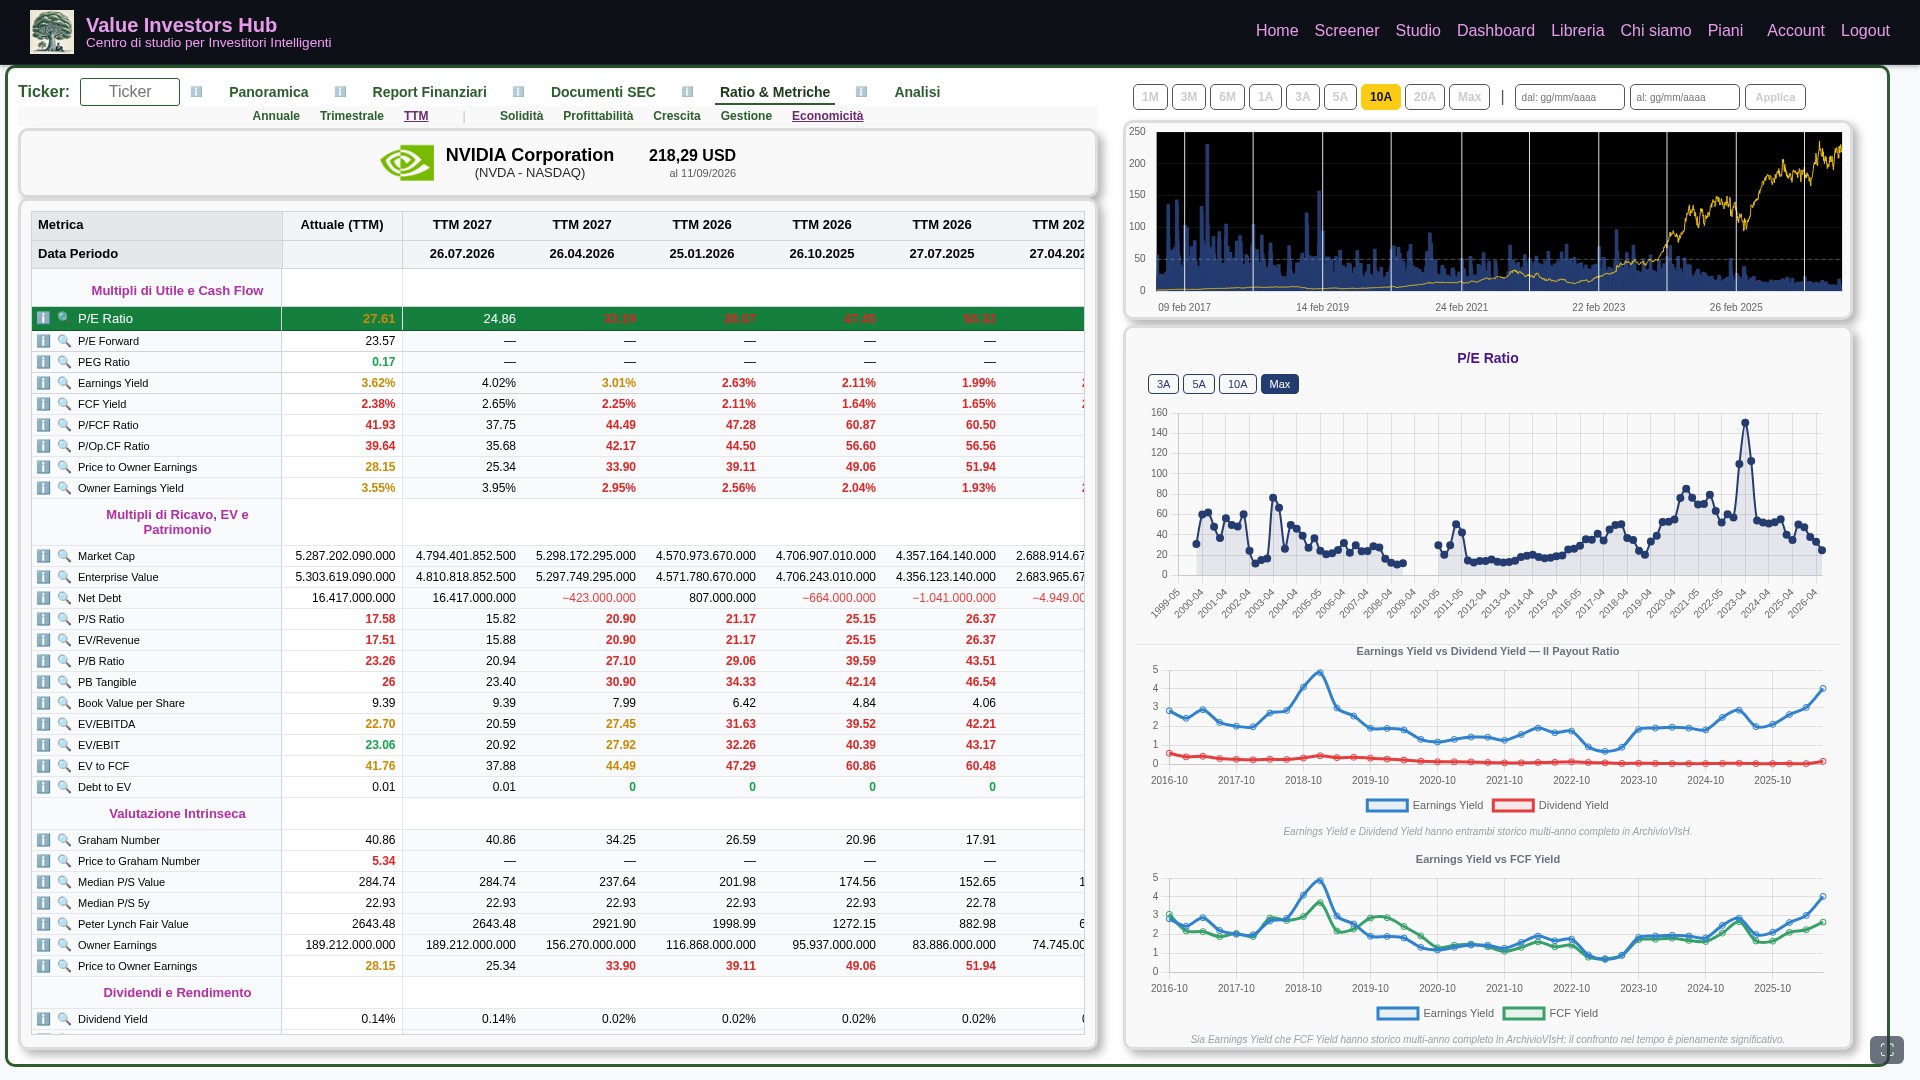Click info icon next to Panoramica tab
Screen dimensions: 1920x1080
point(197,92)
